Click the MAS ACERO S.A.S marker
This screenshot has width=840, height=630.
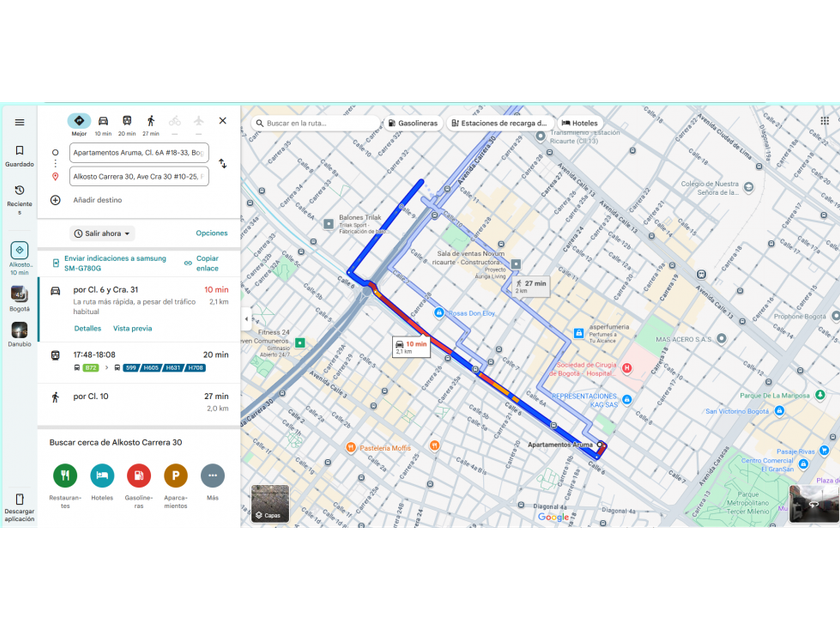[x=722, y=339]
